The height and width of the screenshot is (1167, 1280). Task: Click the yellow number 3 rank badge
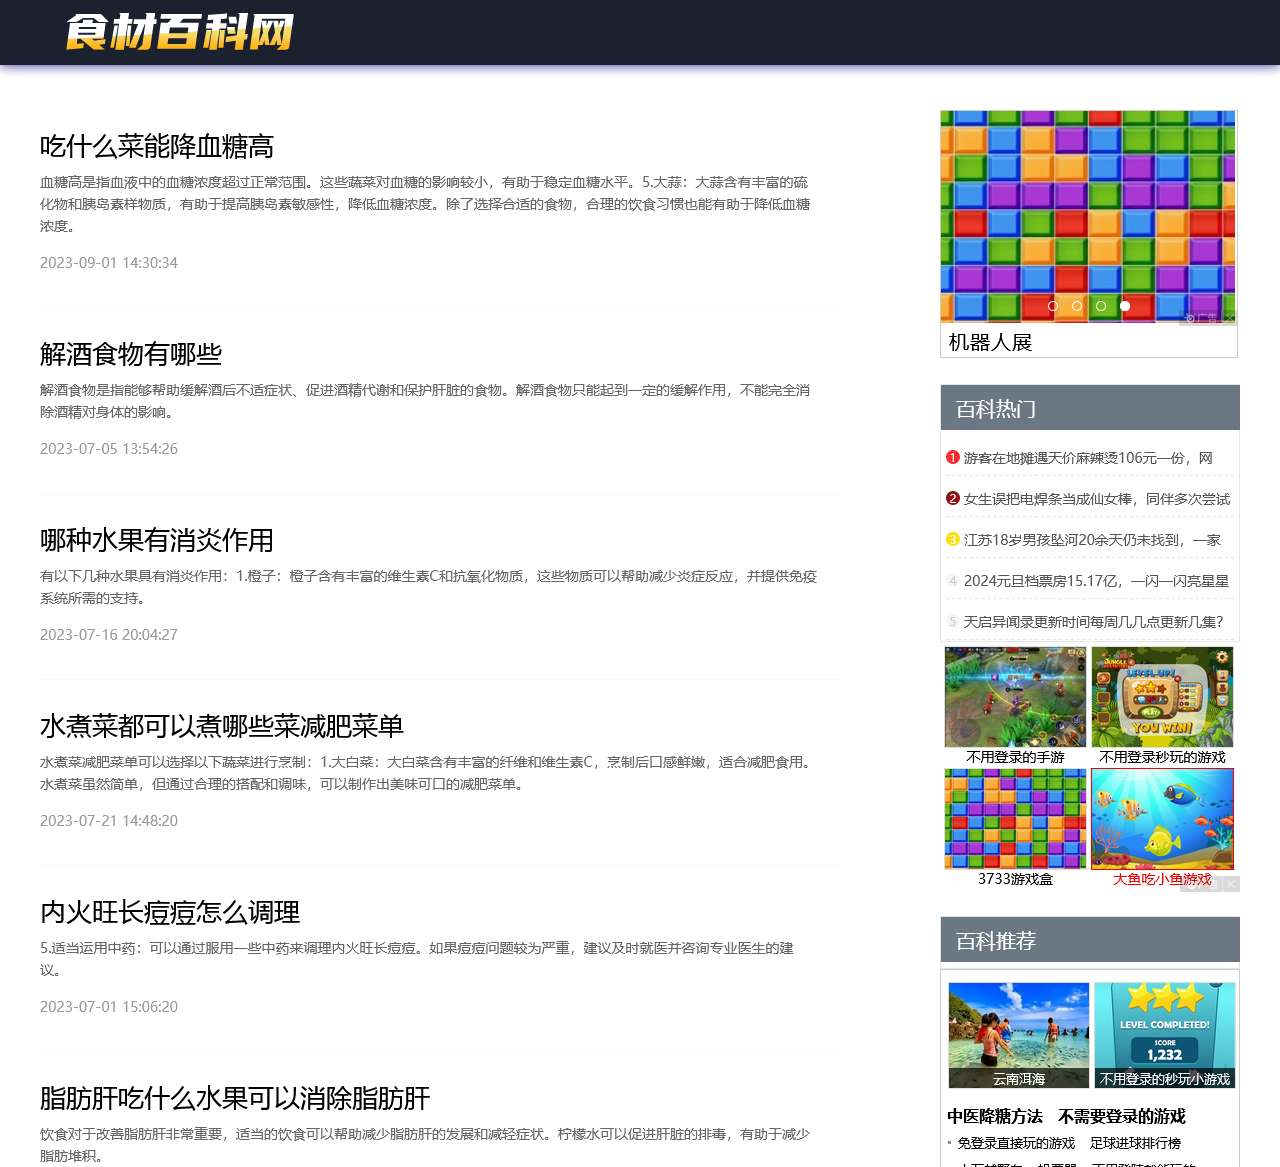pos(952,539)
